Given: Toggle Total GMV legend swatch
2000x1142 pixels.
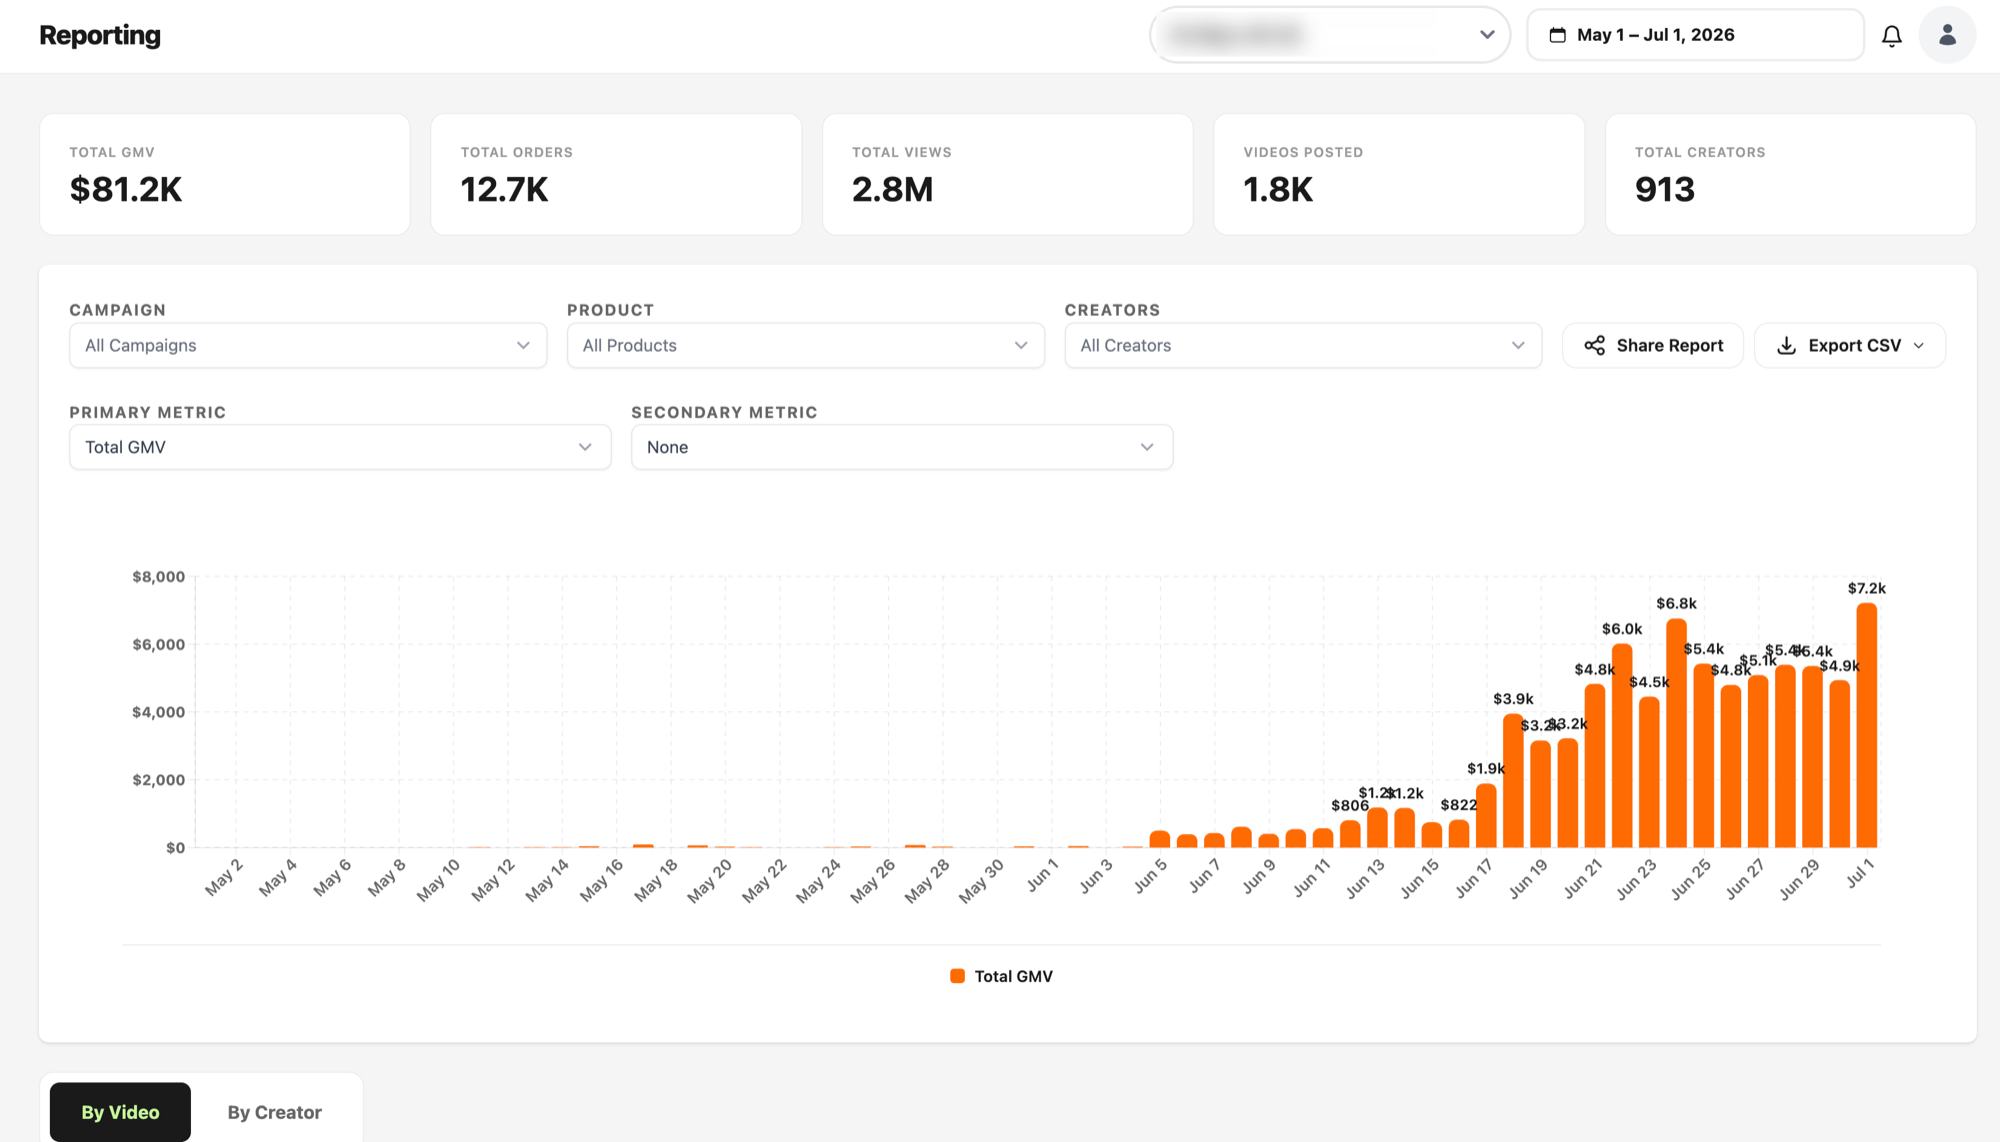Looking at the screenshot, I should coord(957,976).
